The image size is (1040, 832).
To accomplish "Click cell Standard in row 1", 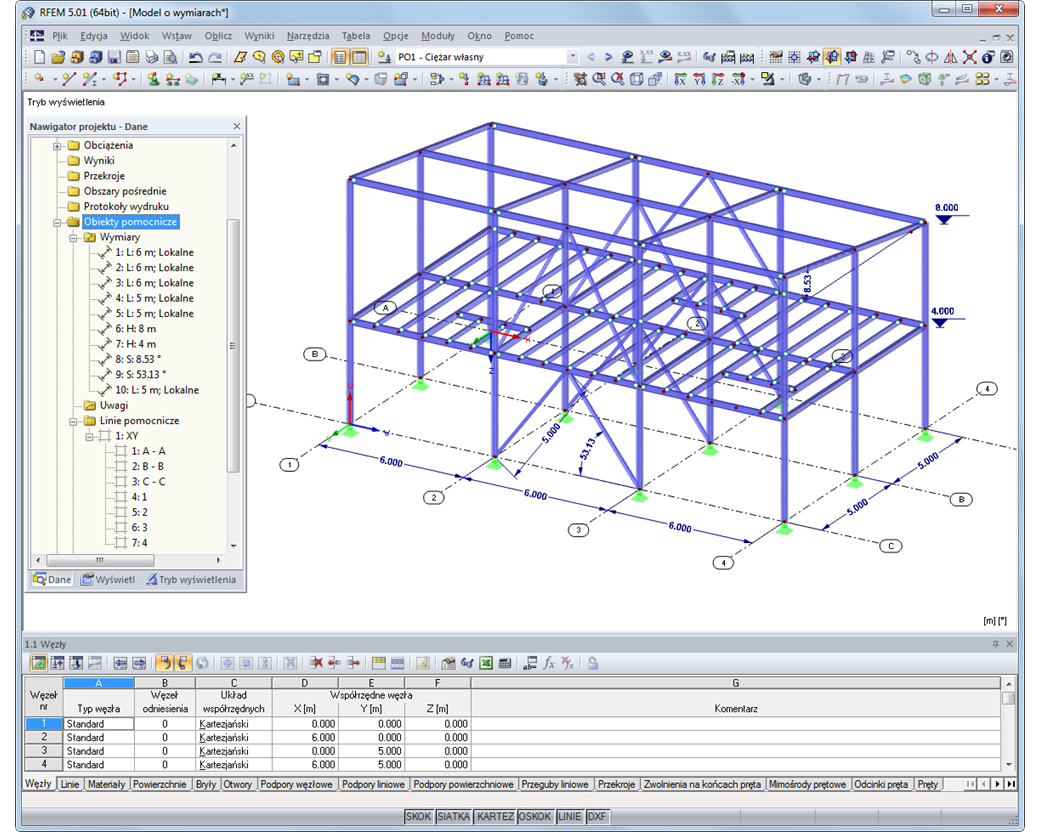I will tap(98, 724).
